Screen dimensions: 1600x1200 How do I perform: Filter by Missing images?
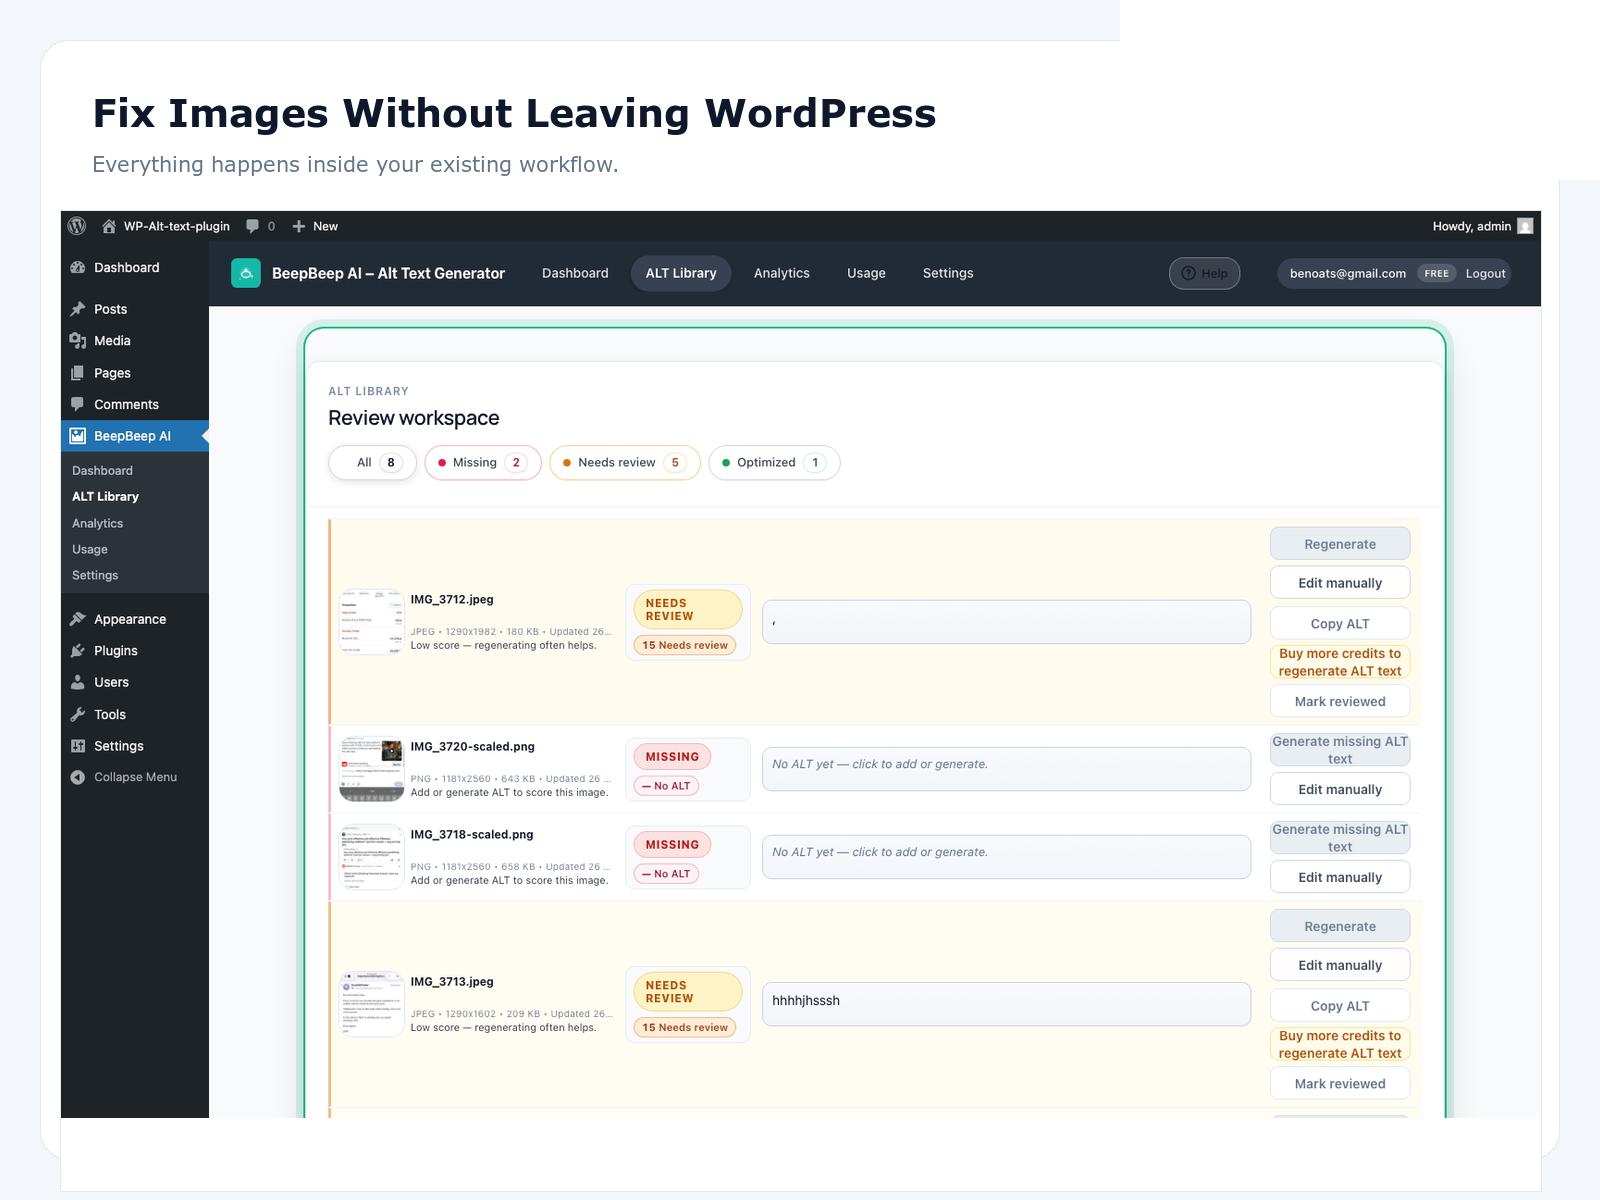[x=483, y=462]
